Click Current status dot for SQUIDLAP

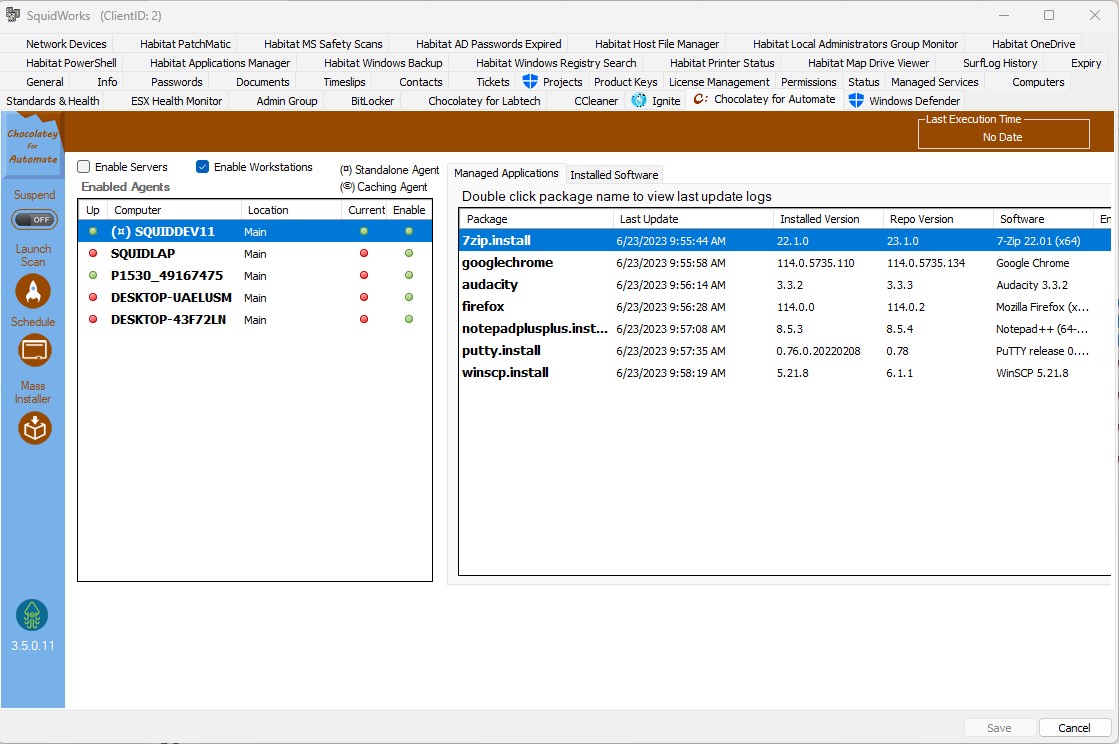364,253
